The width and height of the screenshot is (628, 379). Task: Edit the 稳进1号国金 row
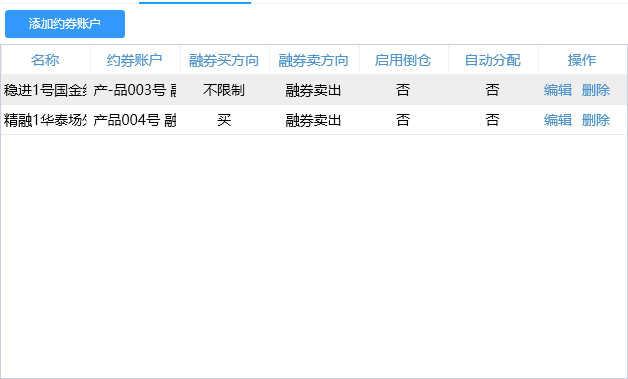(558, 90)
